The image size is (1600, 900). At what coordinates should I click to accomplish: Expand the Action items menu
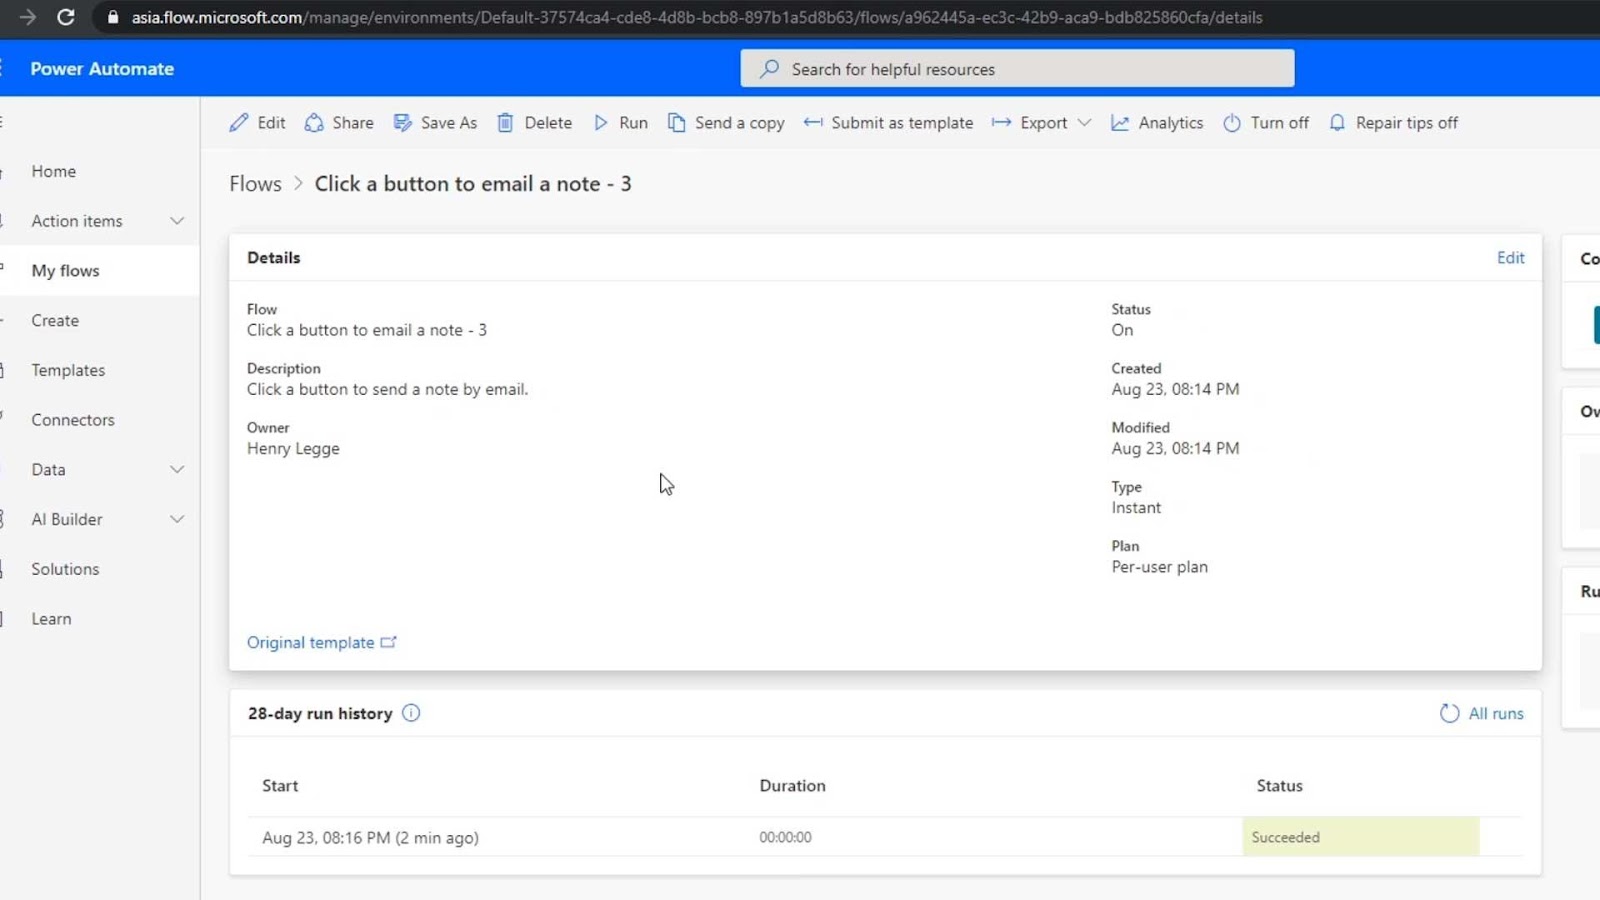click(x=177, y=221)
